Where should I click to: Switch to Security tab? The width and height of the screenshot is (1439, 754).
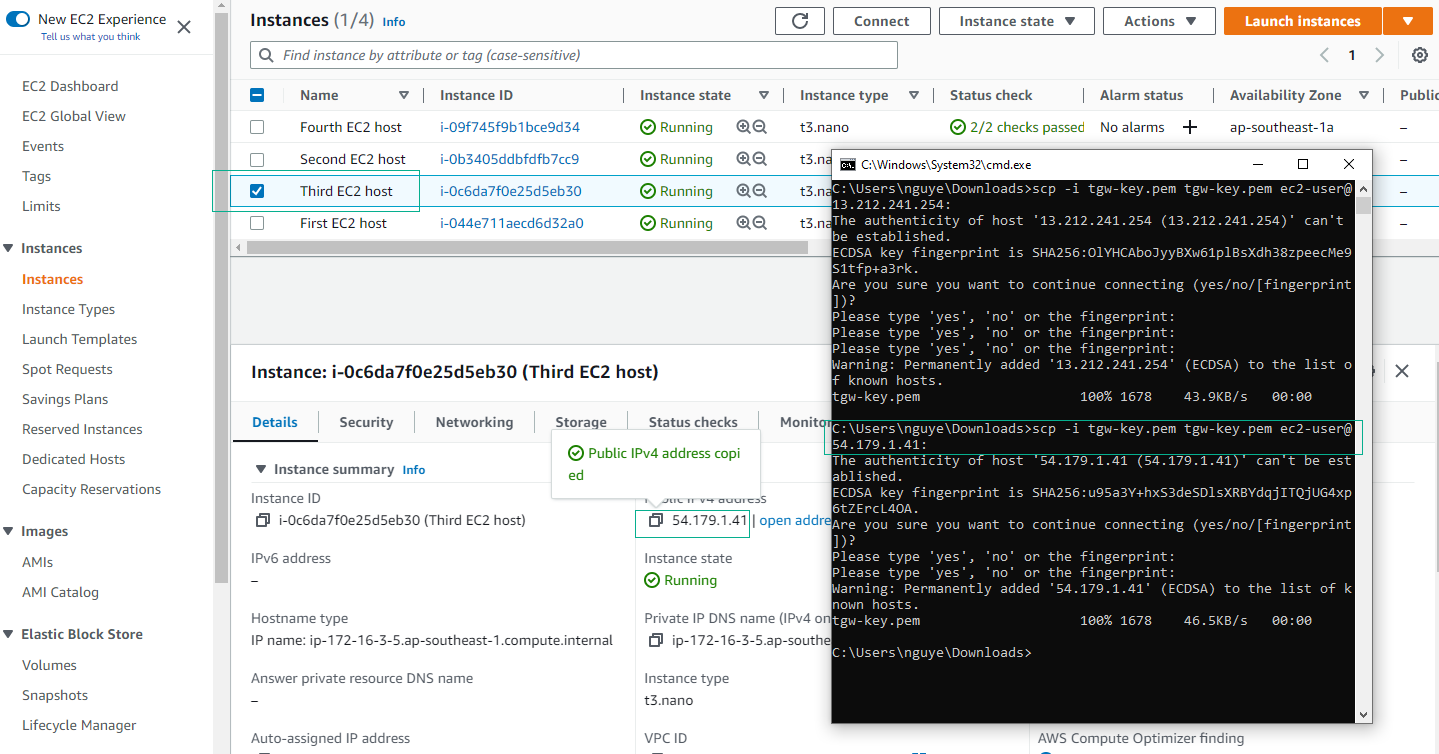(366, 422)
